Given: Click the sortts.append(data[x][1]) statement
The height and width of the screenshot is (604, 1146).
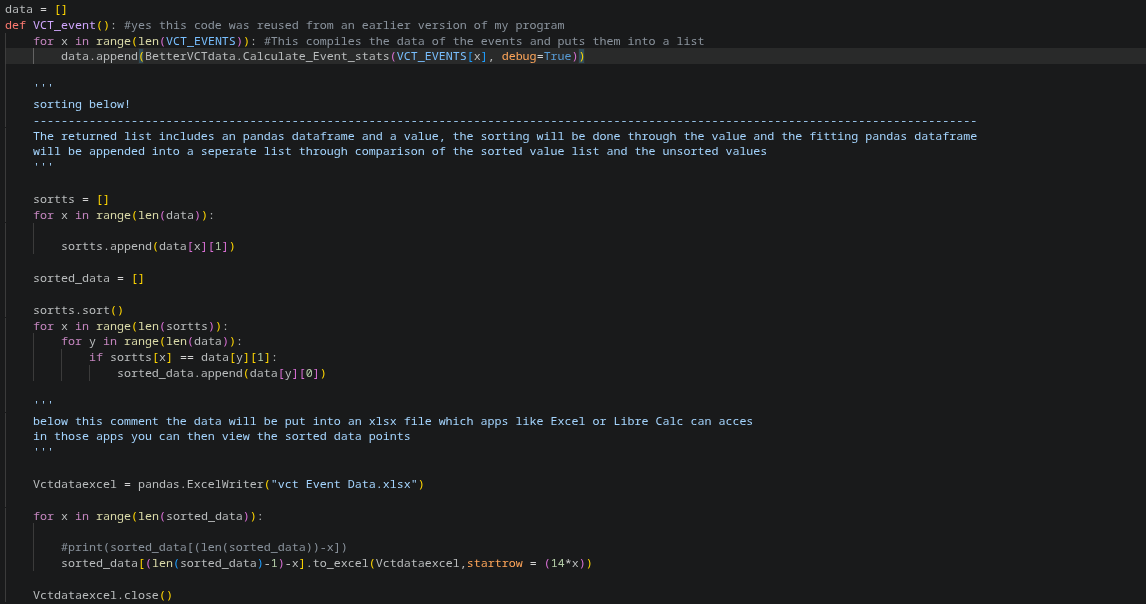Looking at the screenshot, I should pyautogui.click(x=148, y=246).
